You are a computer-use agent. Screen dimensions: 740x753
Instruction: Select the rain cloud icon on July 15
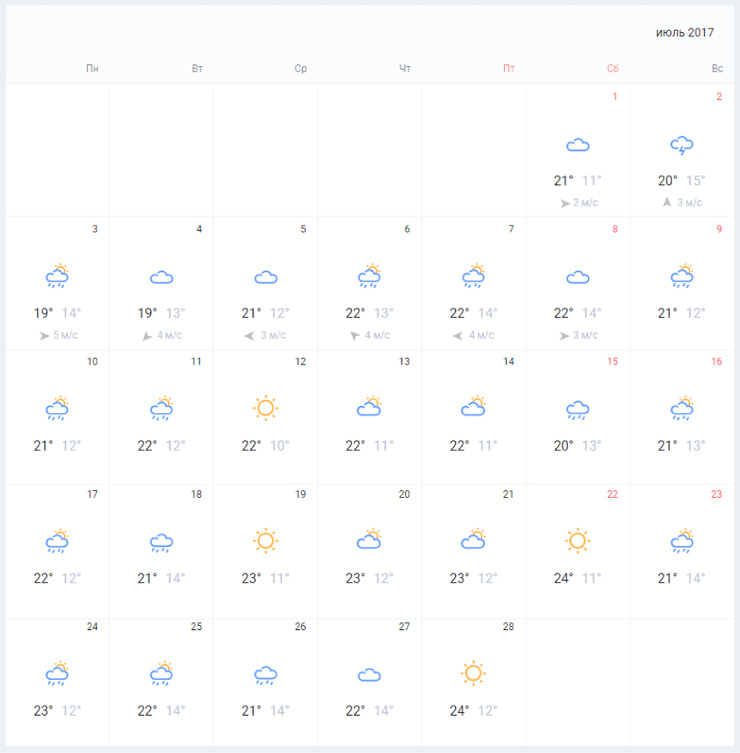point(577,410)
